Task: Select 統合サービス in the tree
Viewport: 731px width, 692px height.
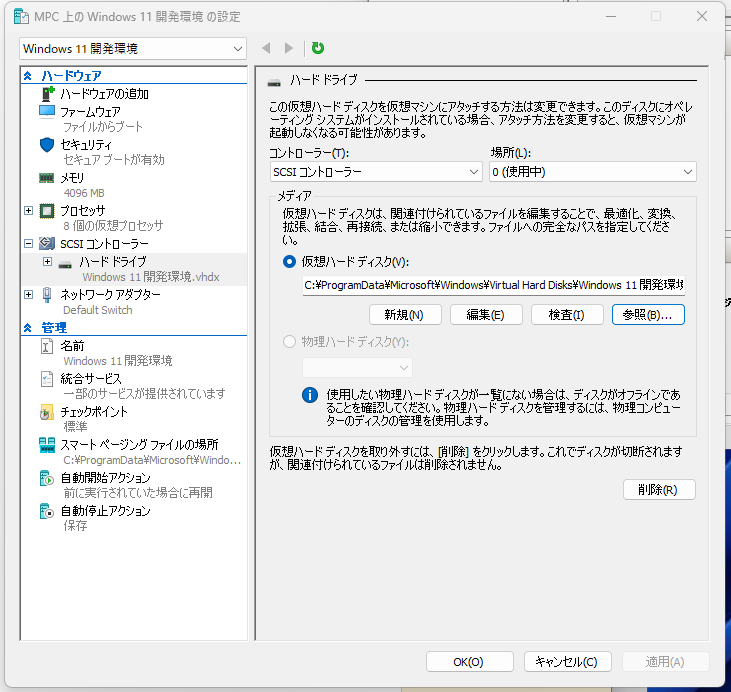Action: [x=91, y=379]
